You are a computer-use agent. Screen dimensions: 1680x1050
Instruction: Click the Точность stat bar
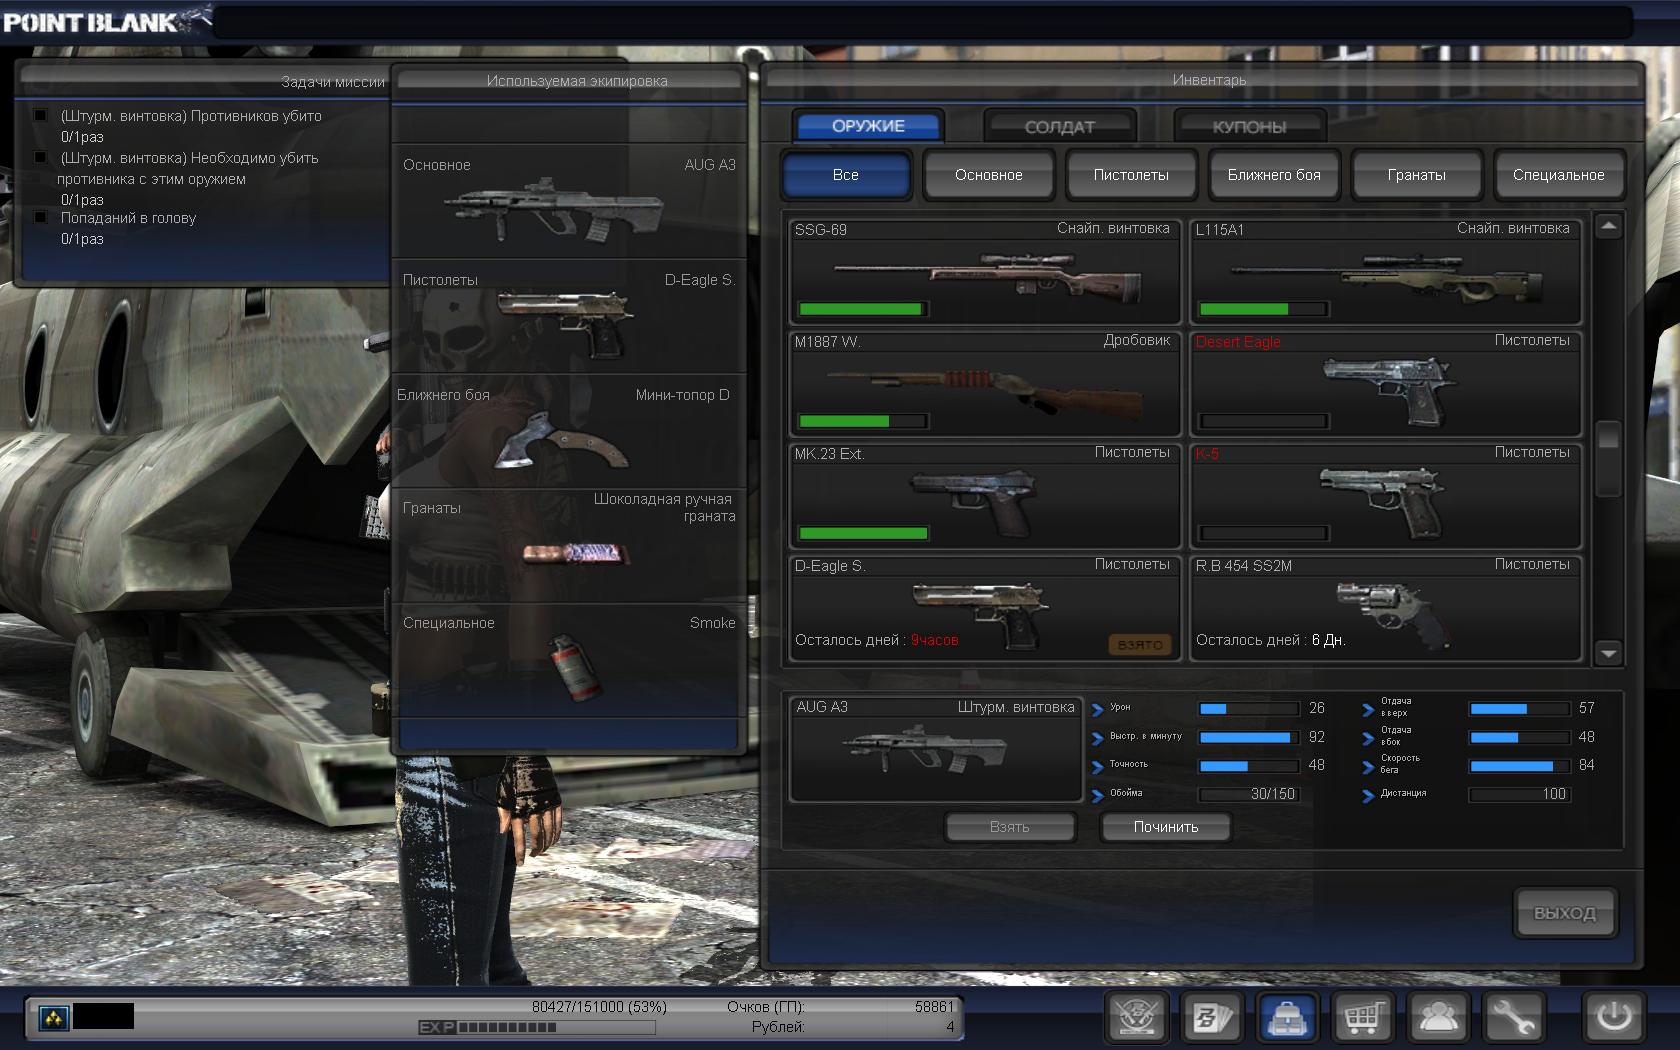tap(1249, 765)
